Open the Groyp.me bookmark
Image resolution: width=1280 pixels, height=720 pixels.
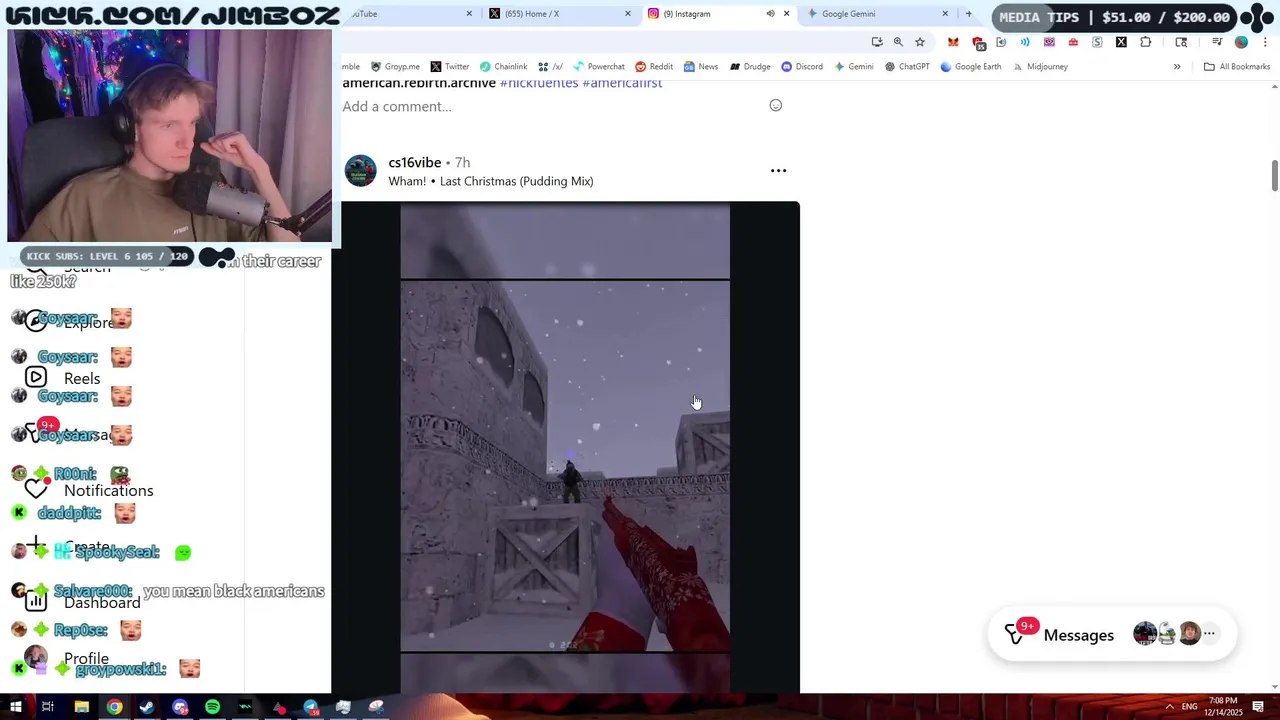[x=395, y=67]
